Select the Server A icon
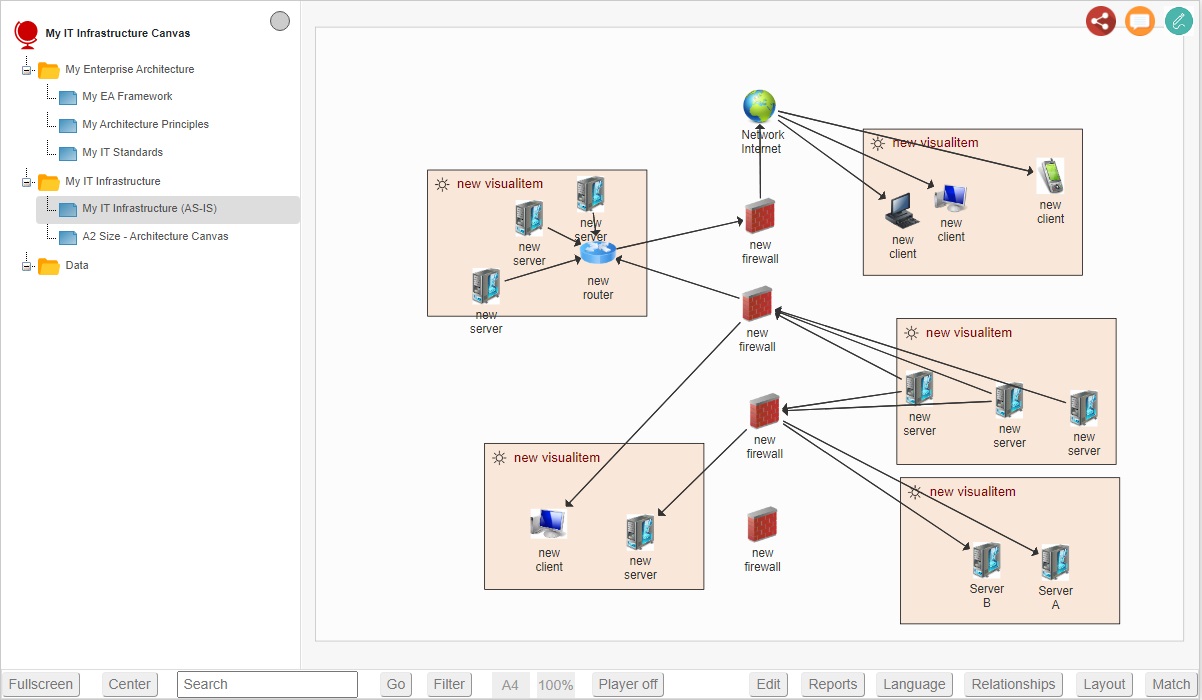 tap(1055, 563)
